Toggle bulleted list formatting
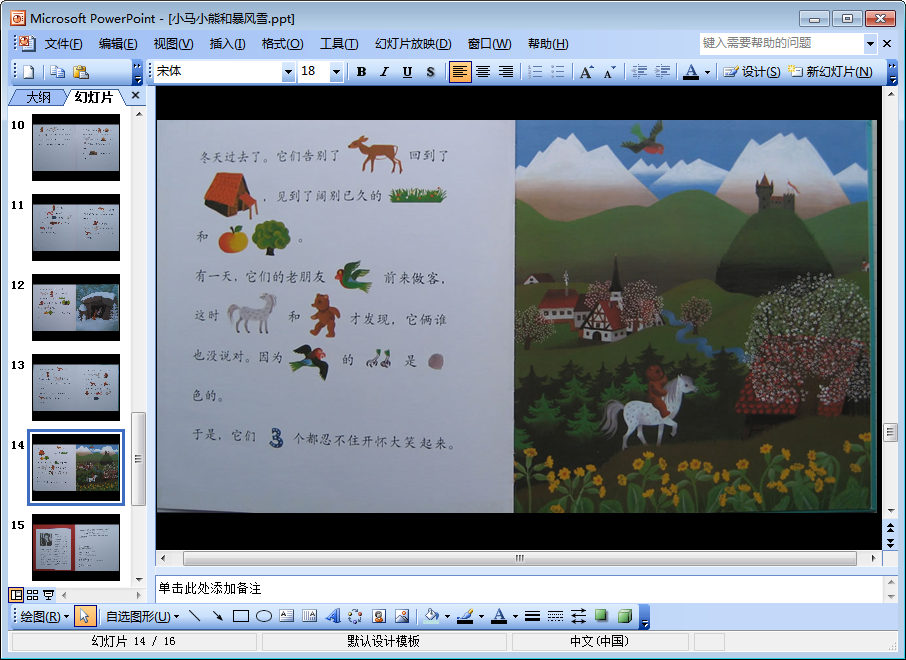 pyautogui.click(x=558, y=72)
